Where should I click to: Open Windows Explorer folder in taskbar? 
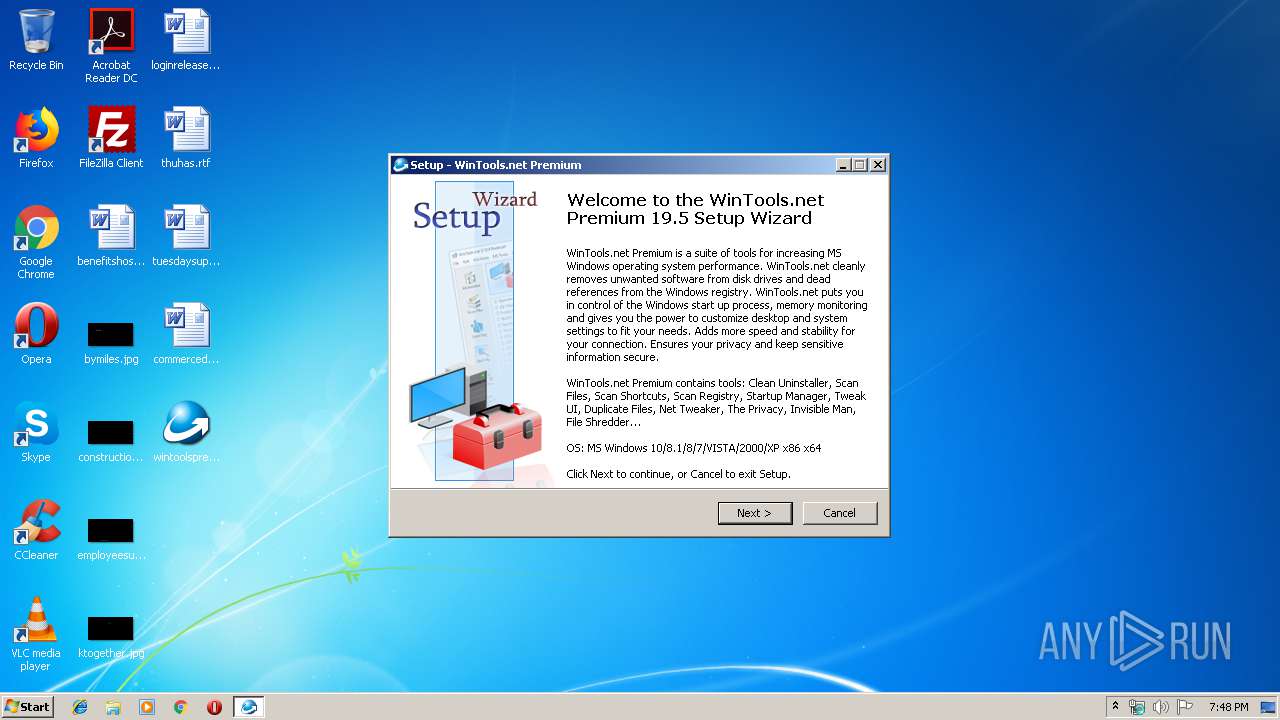coord(113,707)
